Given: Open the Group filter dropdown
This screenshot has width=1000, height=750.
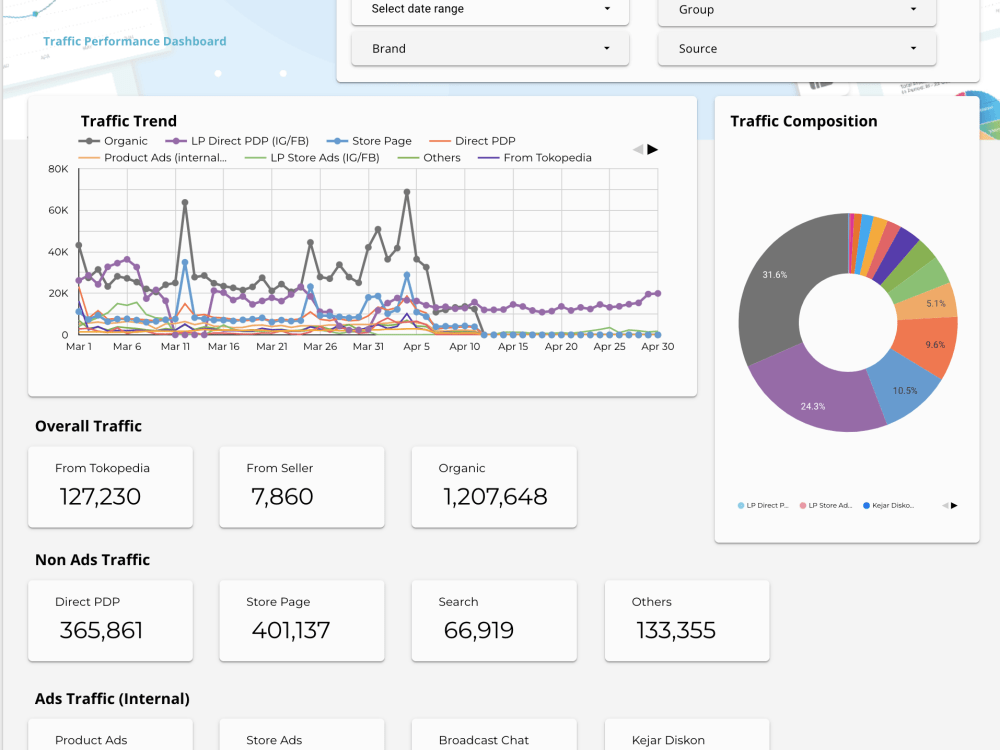Looking at the screenshot, I should point(797,11).
